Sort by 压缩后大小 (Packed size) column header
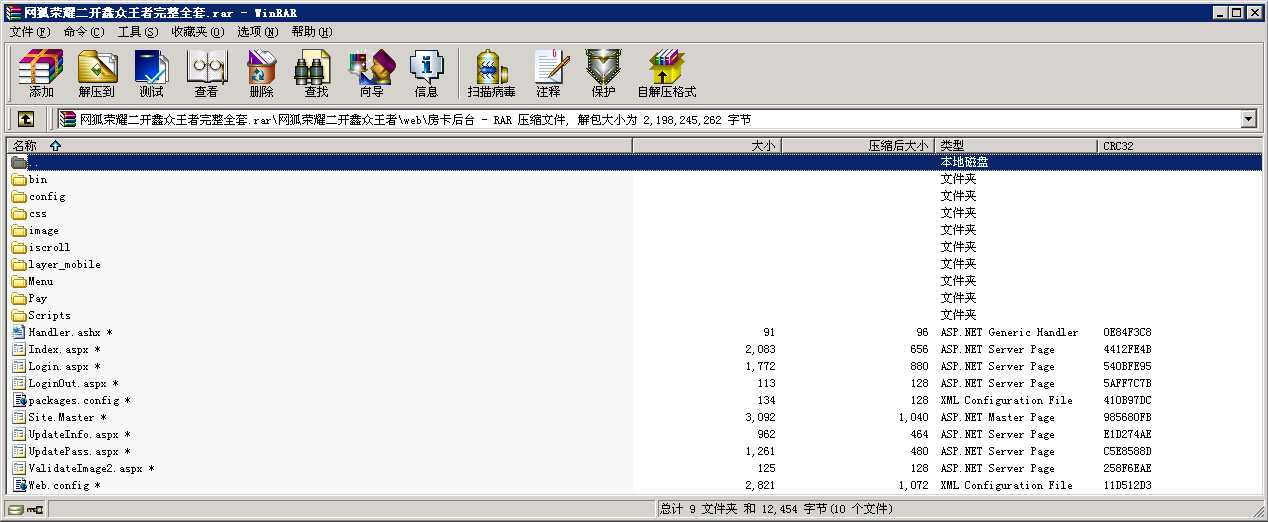Image resolution: width=1268 pixels, height=522 pixels. [858, 146]
